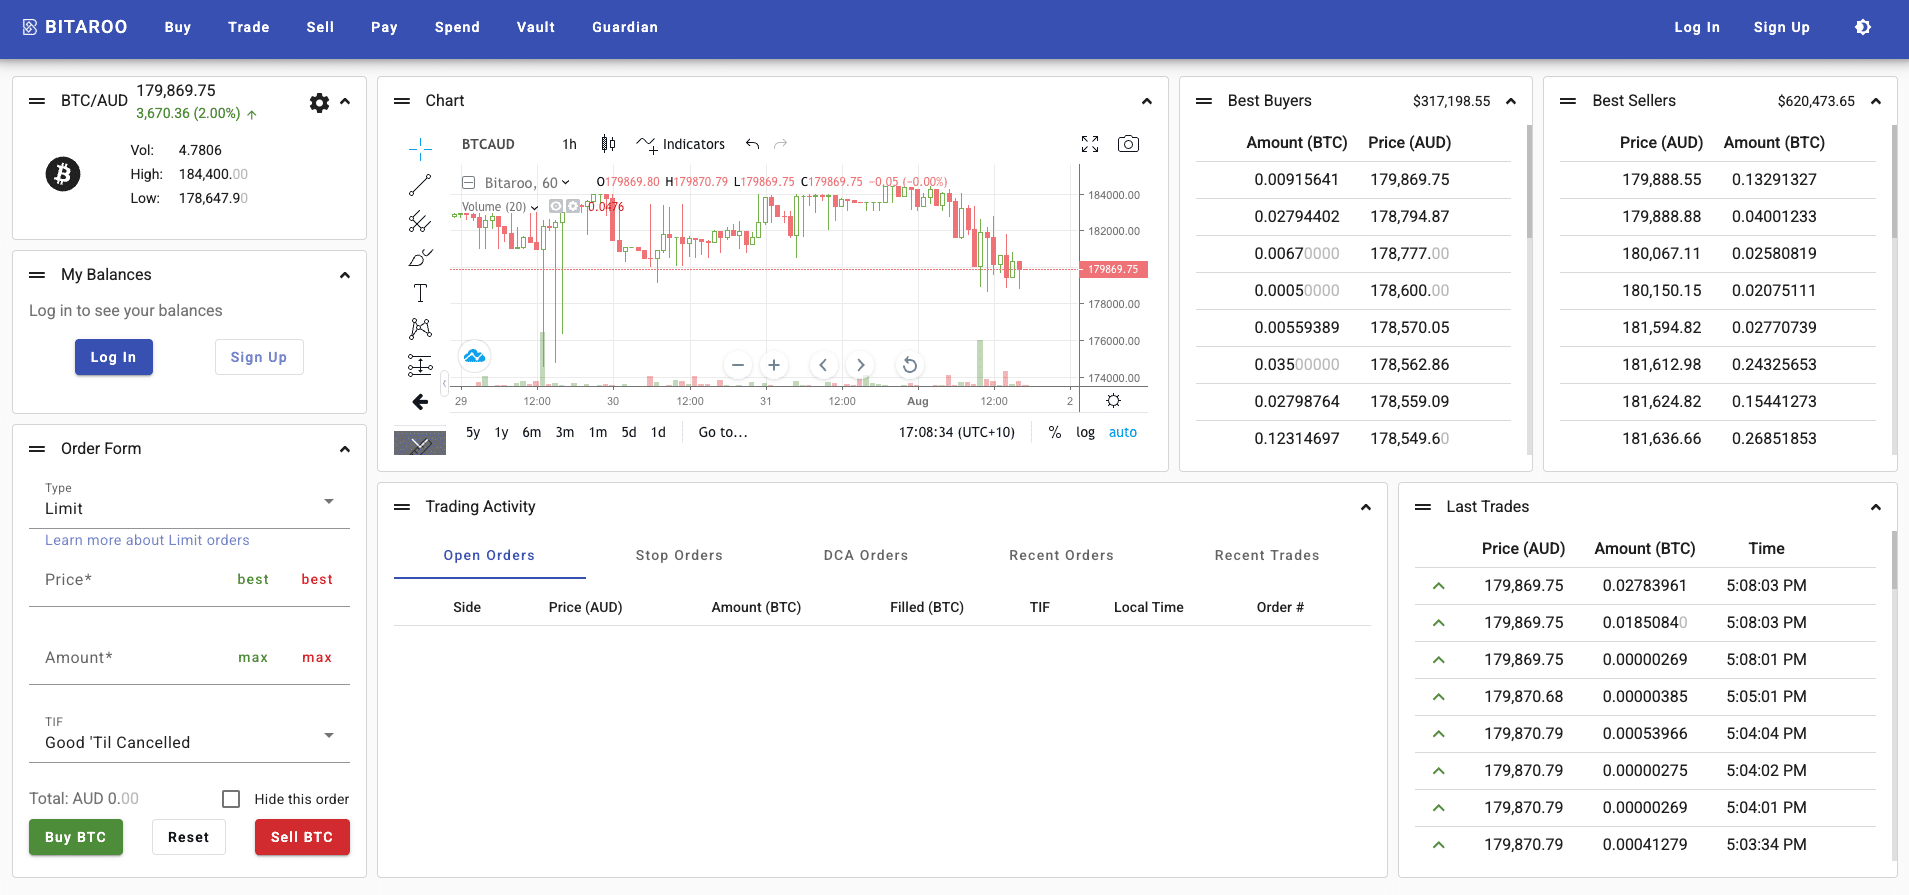
Task: Toggle the dark mode theme icon
Action: (1862, 27)
